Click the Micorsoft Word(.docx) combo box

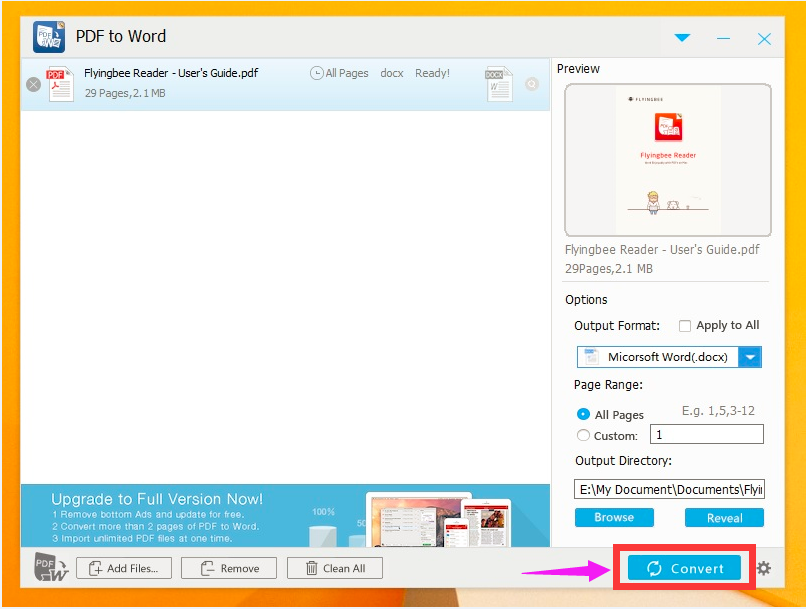pyautogui.click(x=669, y=357)
